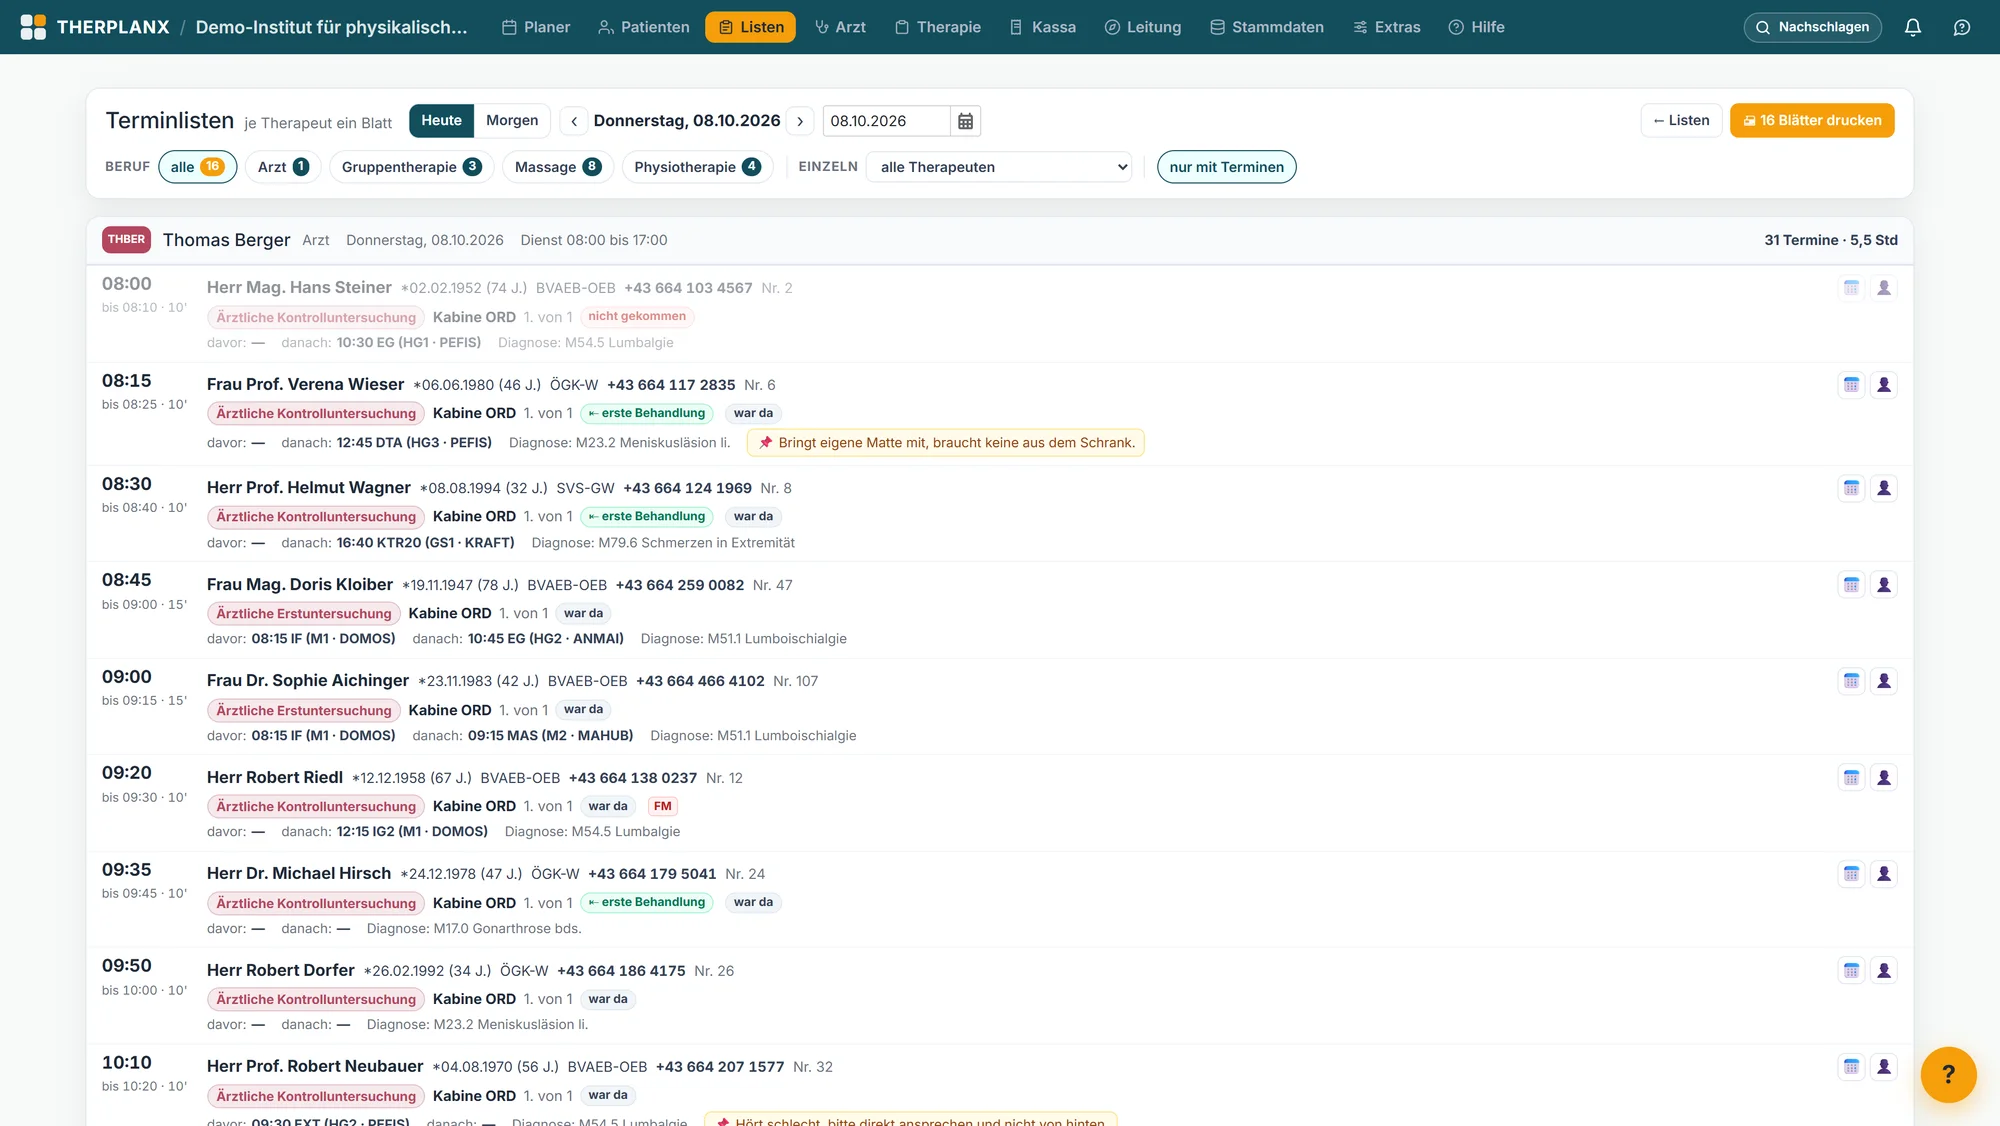
Task: Open the Kassa menu
Action: [x=1042, y=27]
